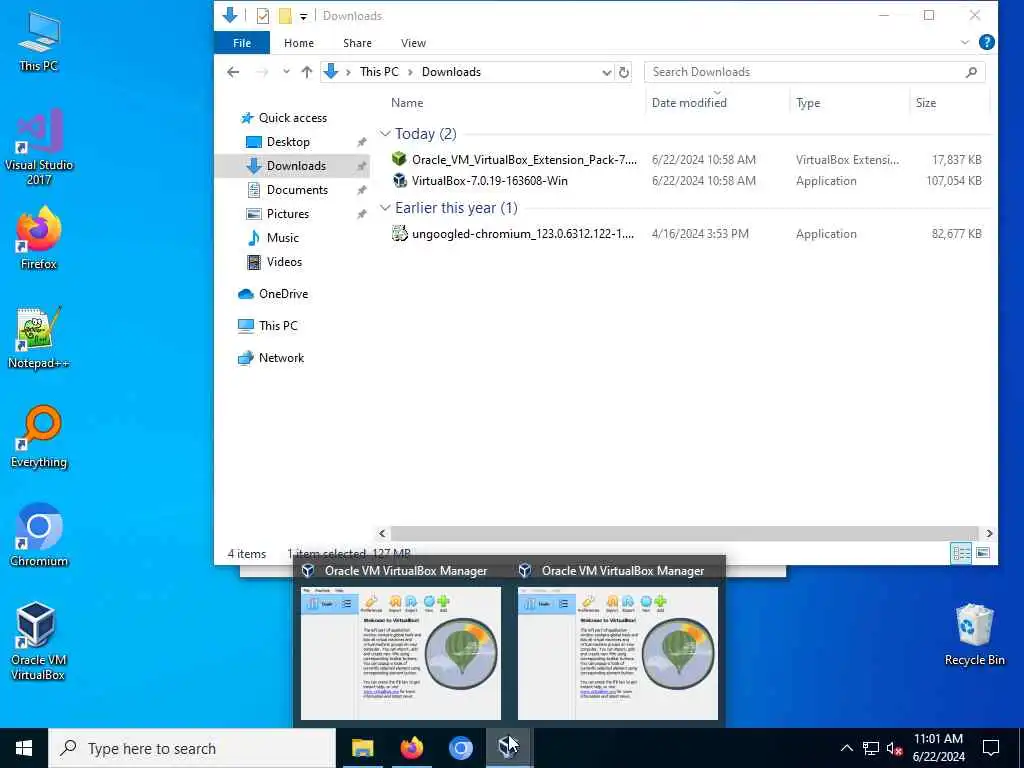Select the VirtualBox-7.0.19-163608-Win file

tap(489, 181)
